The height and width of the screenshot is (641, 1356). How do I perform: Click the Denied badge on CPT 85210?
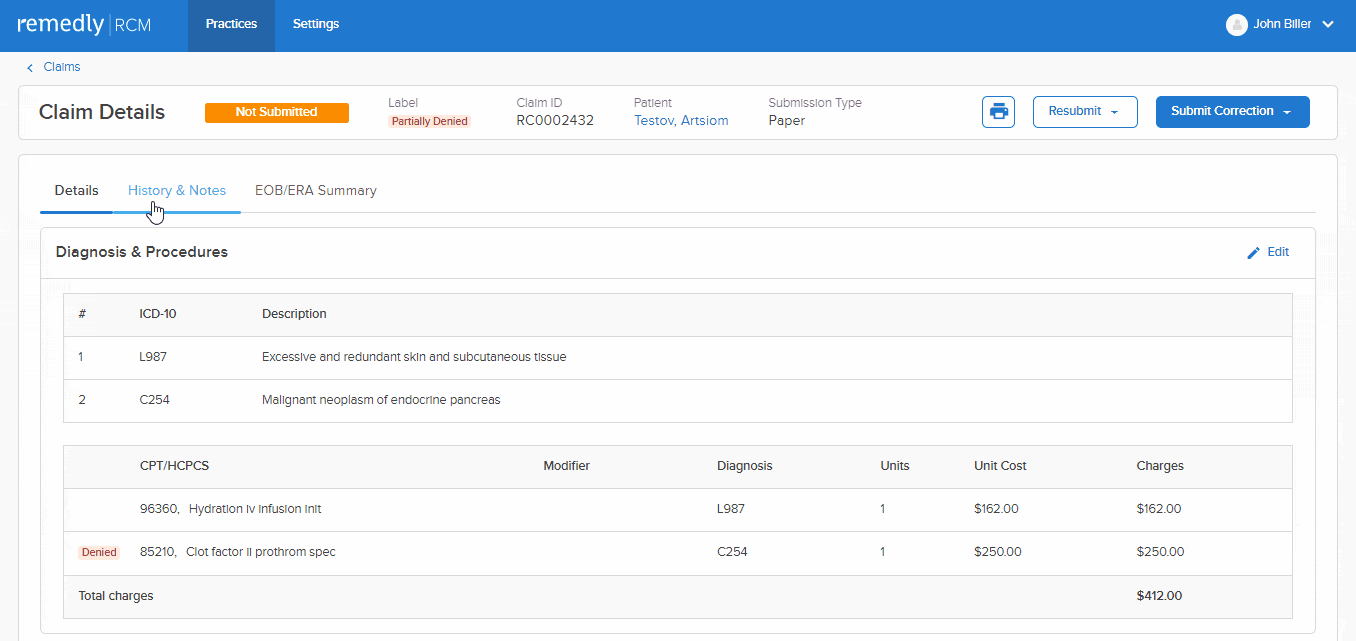click(99, 551)
